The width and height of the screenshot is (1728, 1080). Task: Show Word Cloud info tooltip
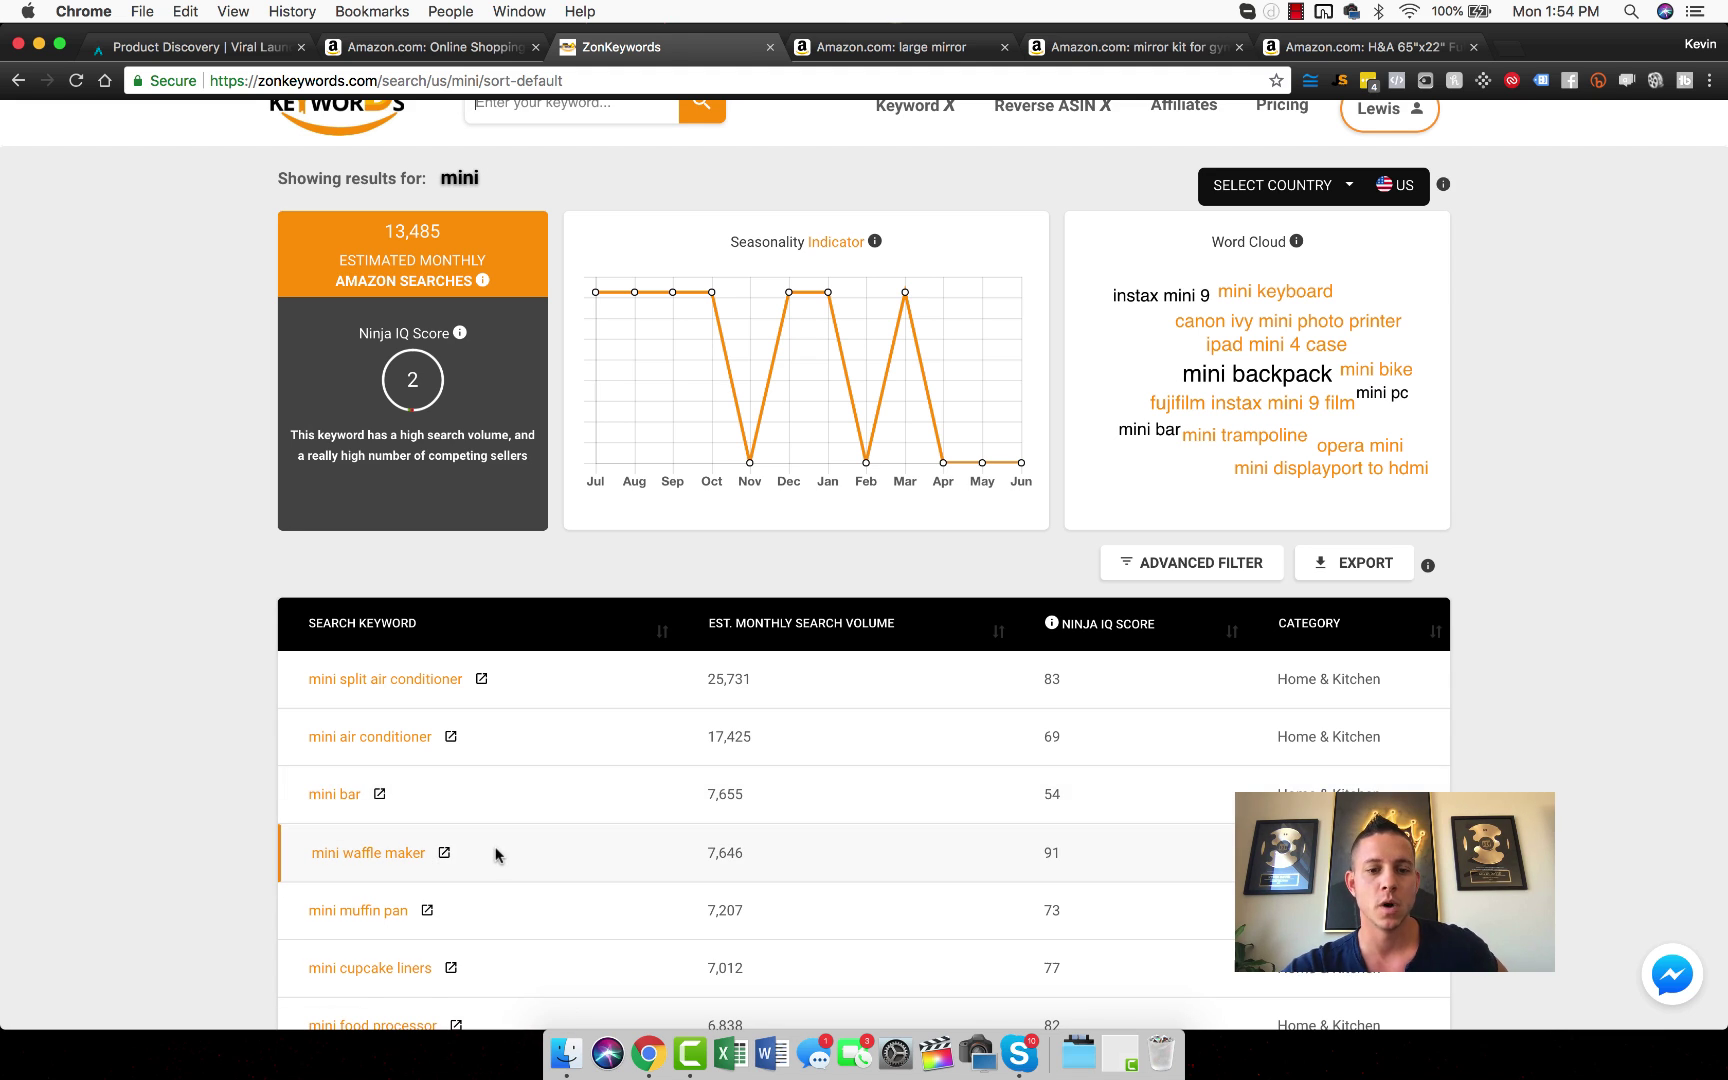click(1296, 241)
